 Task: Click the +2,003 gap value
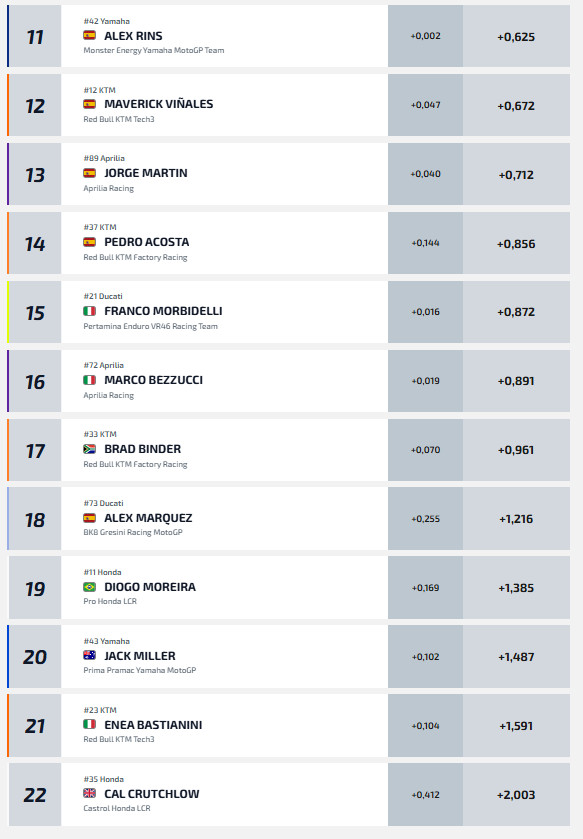coord(516,795)
